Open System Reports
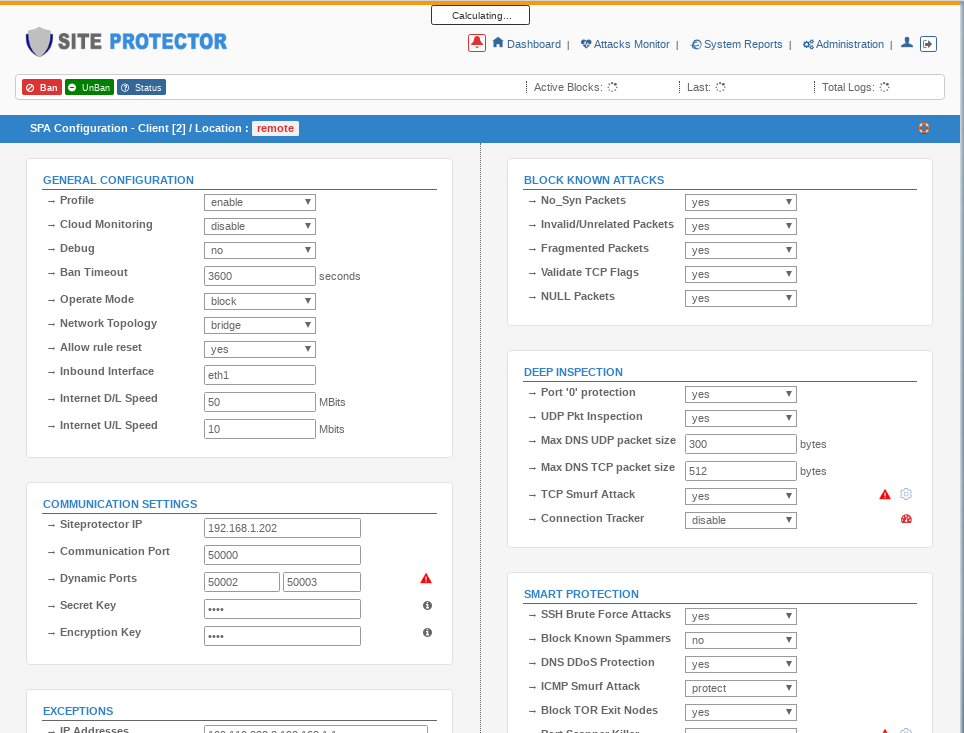 click(x=737, y=44)
